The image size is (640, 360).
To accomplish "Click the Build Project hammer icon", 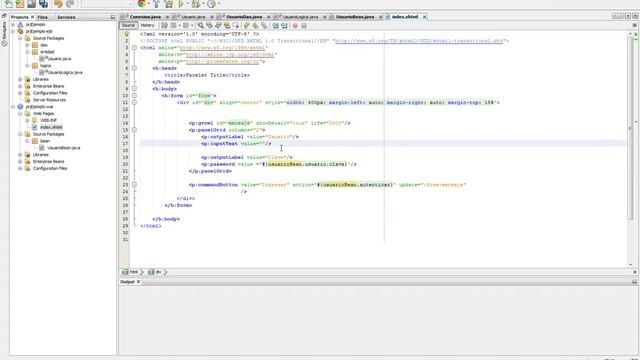I will tap(156, 4).
